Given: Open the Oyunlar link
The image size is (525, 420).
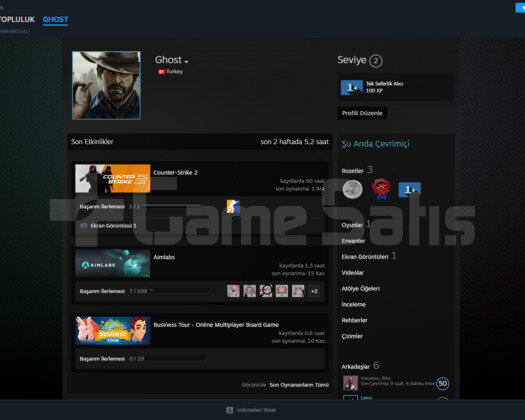Looking at the screenshot, I should 352,225.
